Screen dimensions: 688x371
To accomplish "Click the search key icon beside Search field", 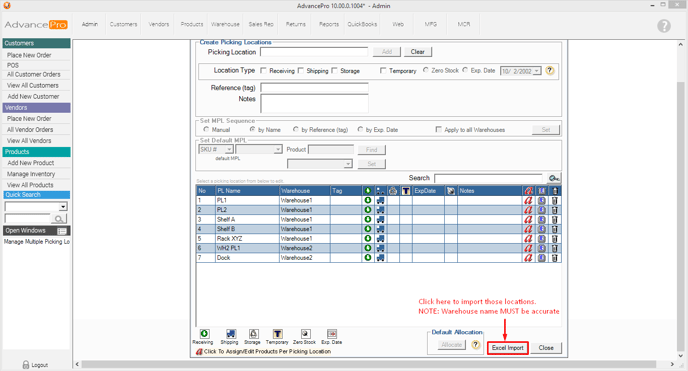I will (x=554, y=178).
